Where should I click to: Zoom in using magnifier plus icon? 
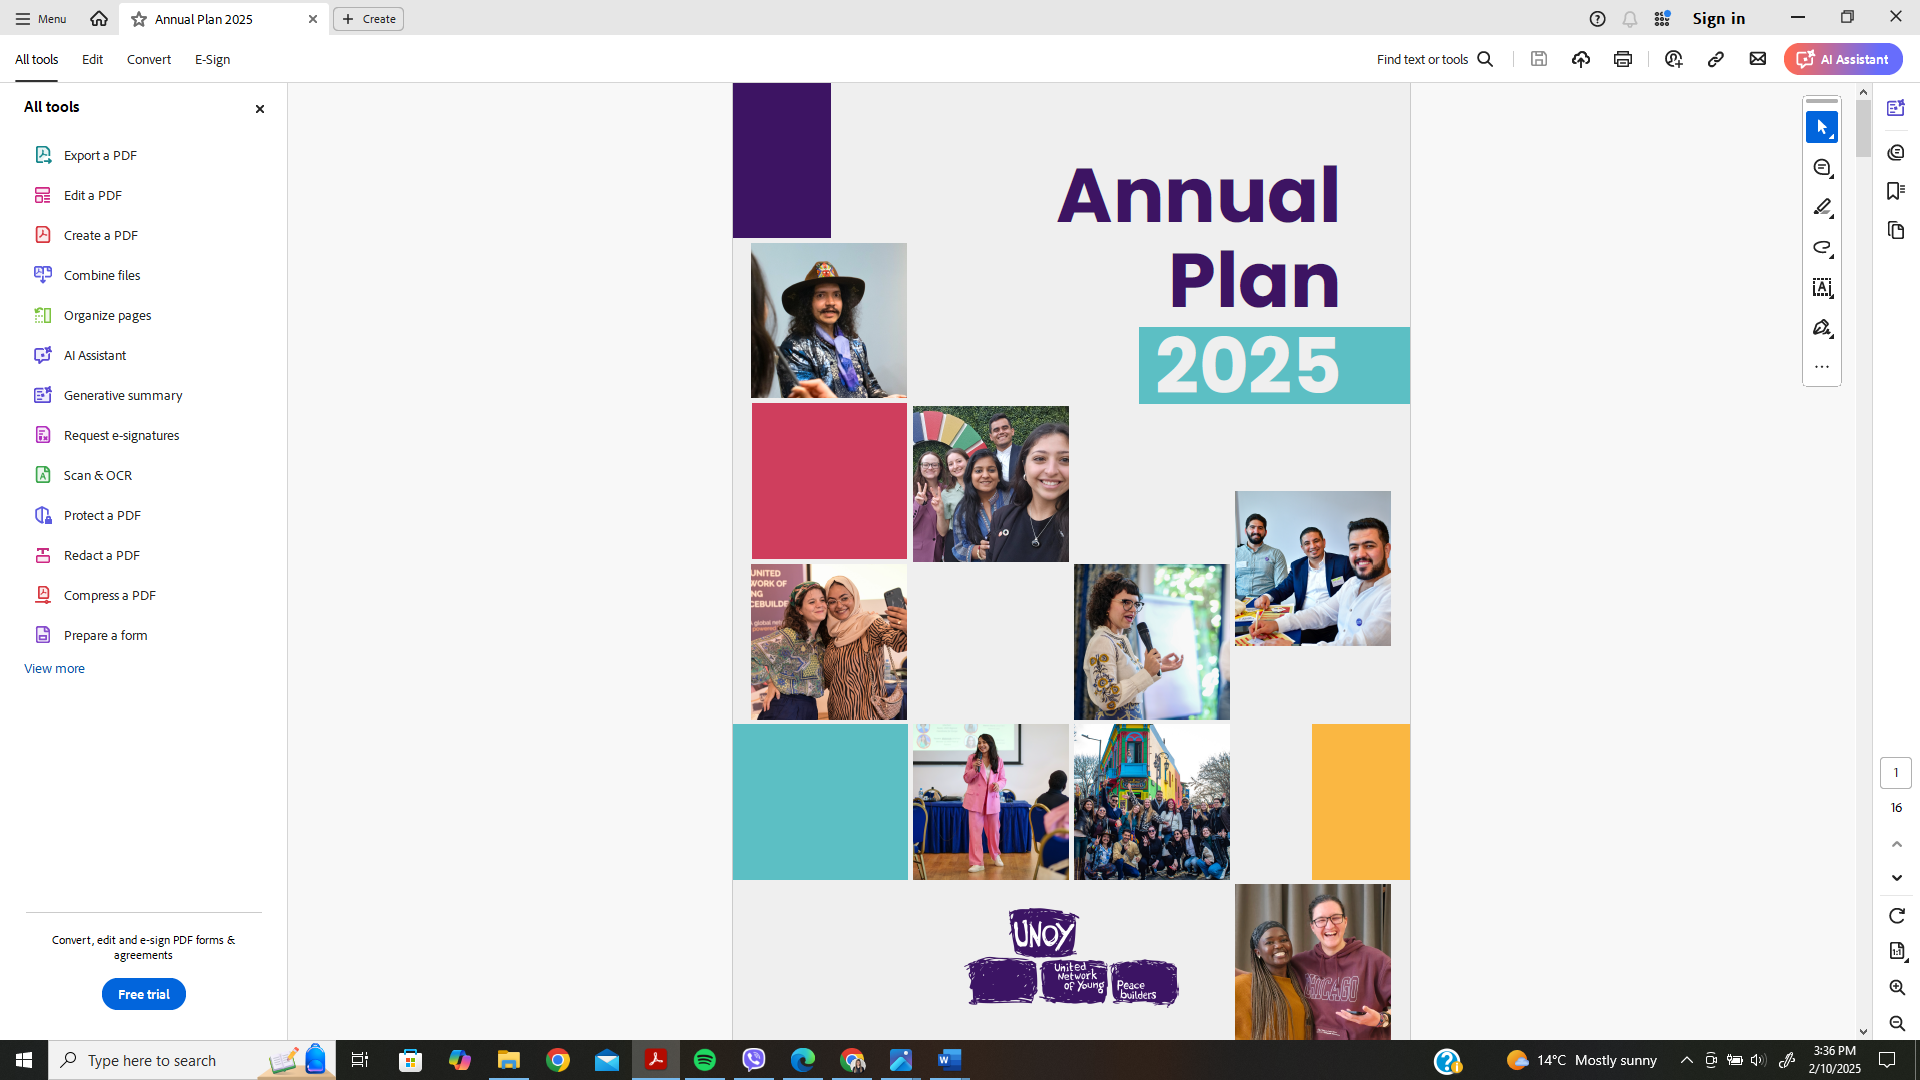(1897, 988)
